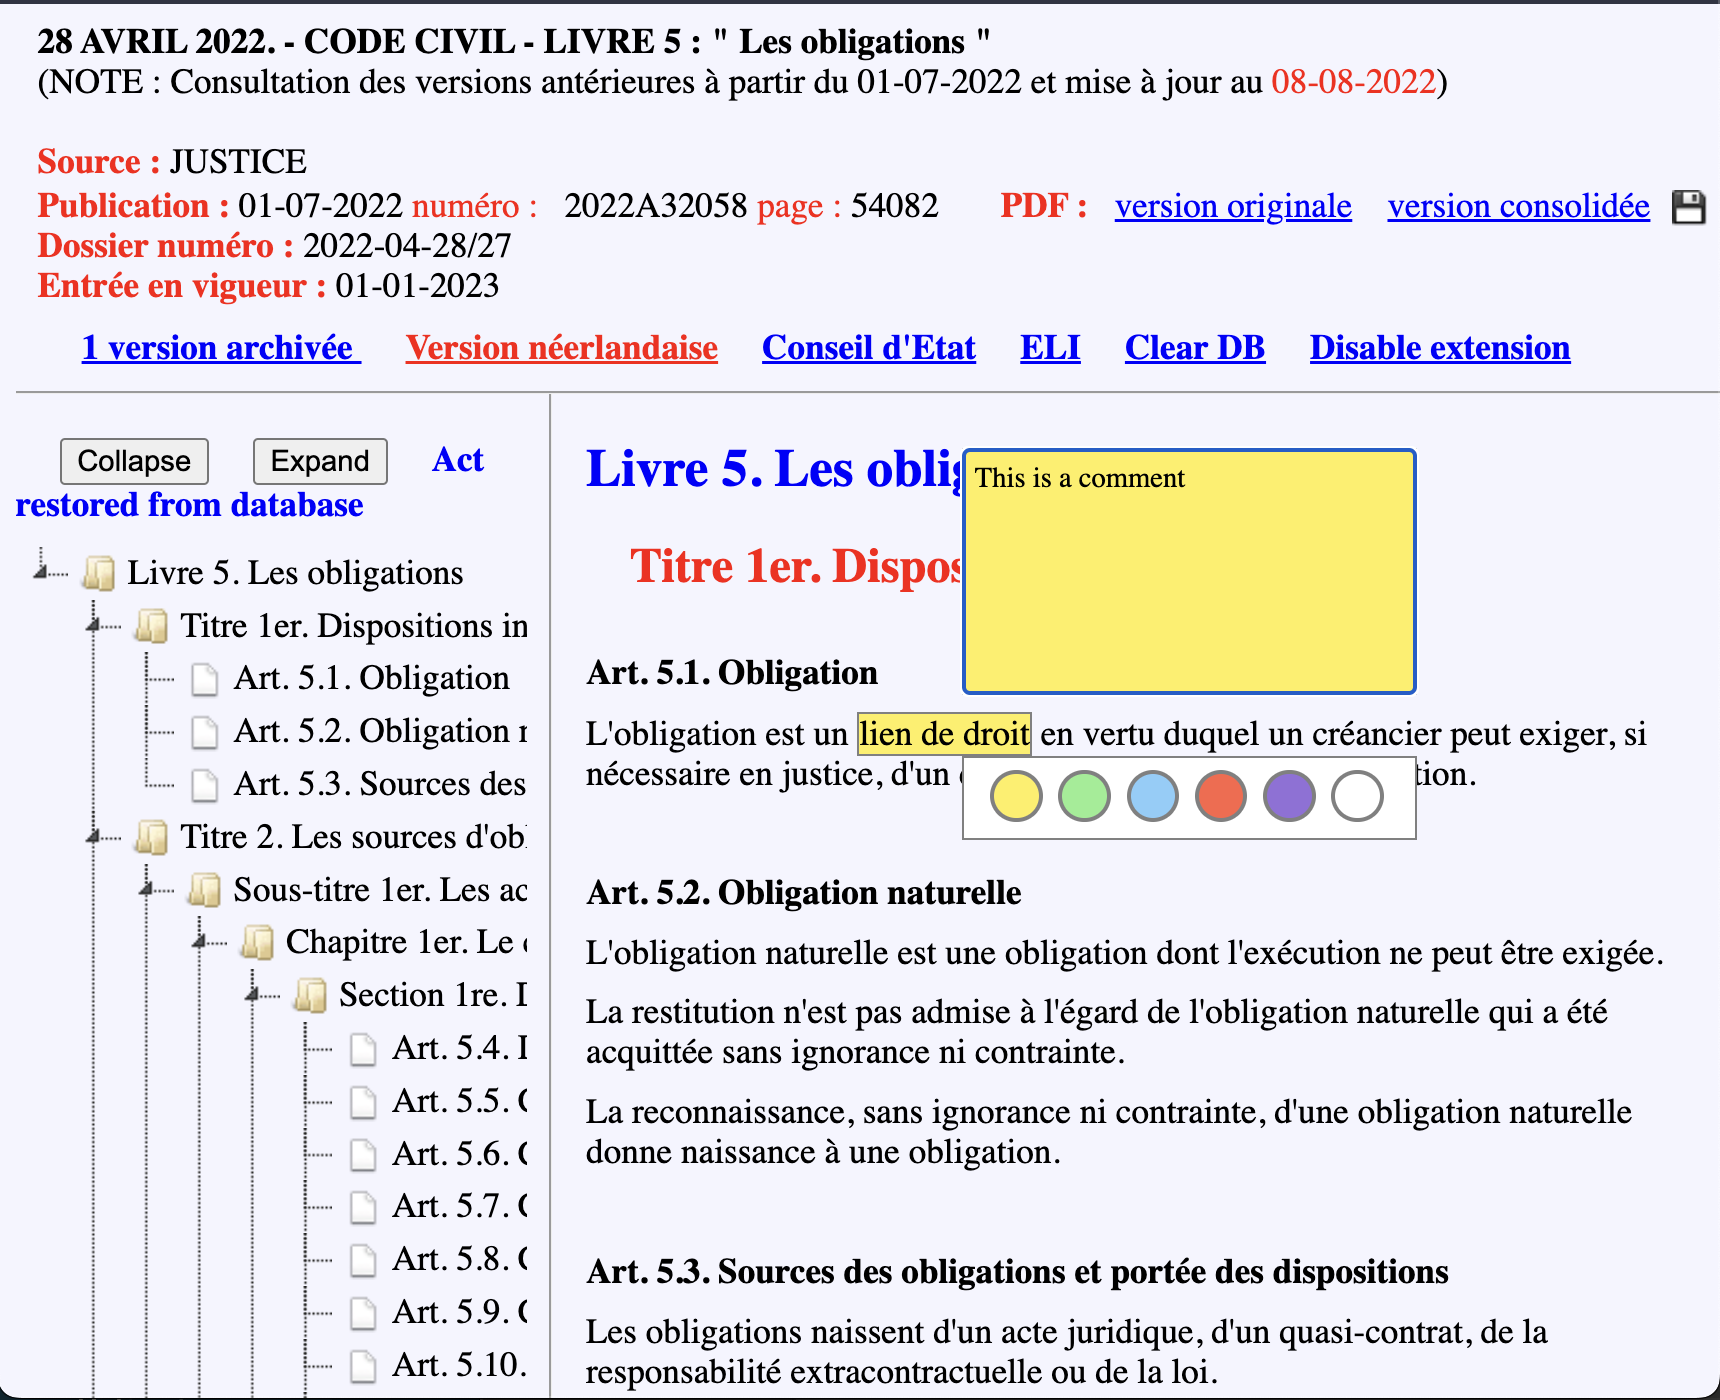Viewport: 1720px width, 1400px height.
Task: Click folder icon of Livre 5. Les obligations
Action: point(99,573)
